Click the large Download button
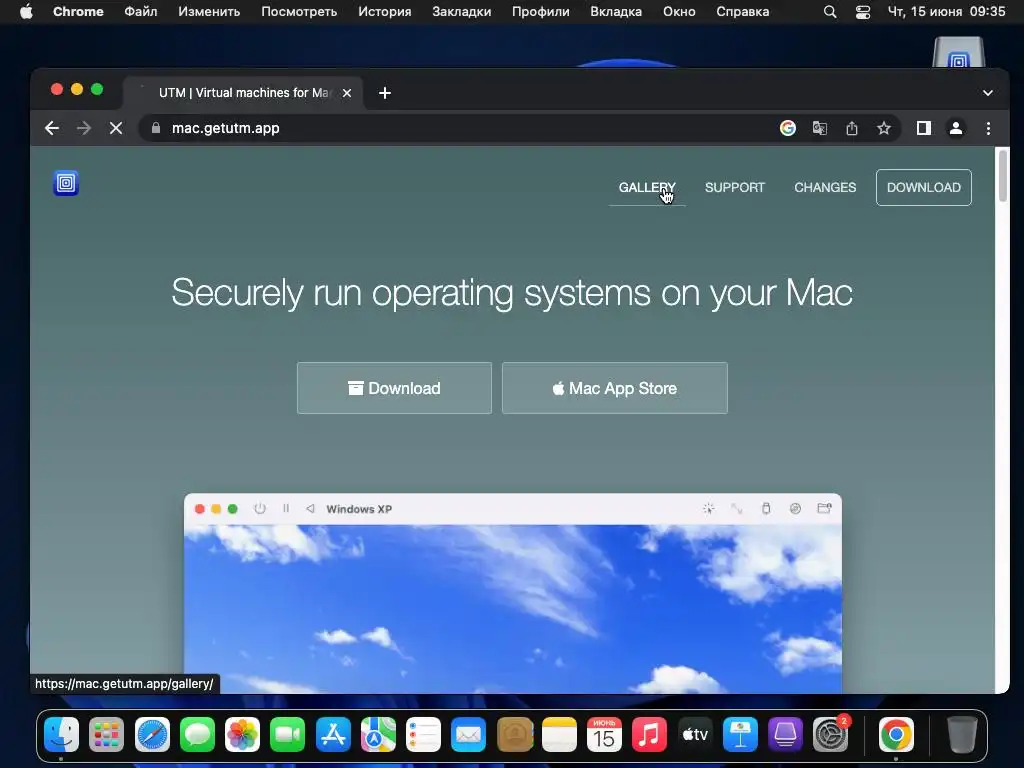Viewport: 1024px width, 768px height. coord(394,388)
